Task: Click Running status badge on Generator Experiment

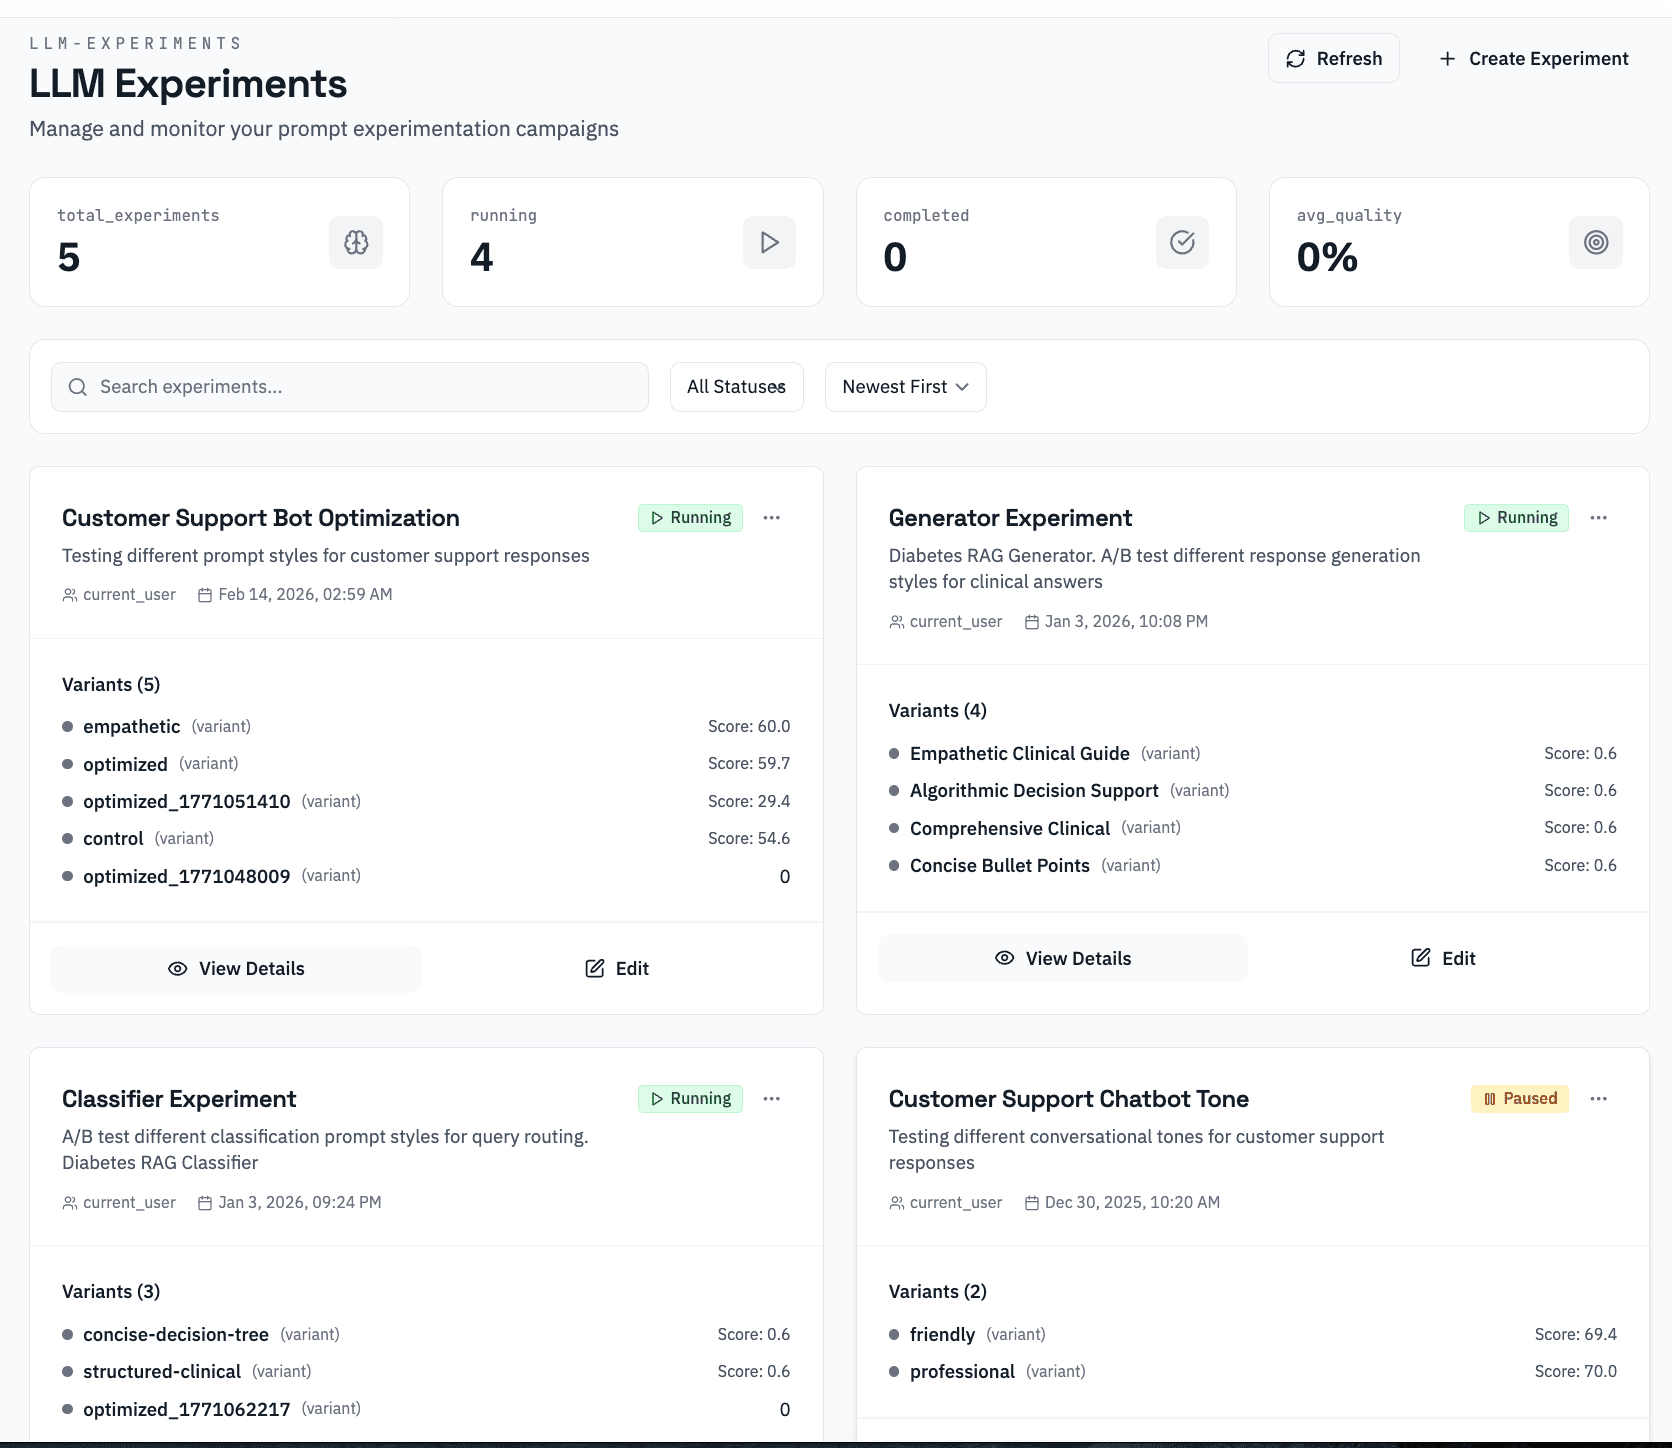Action: [1516, 518]
